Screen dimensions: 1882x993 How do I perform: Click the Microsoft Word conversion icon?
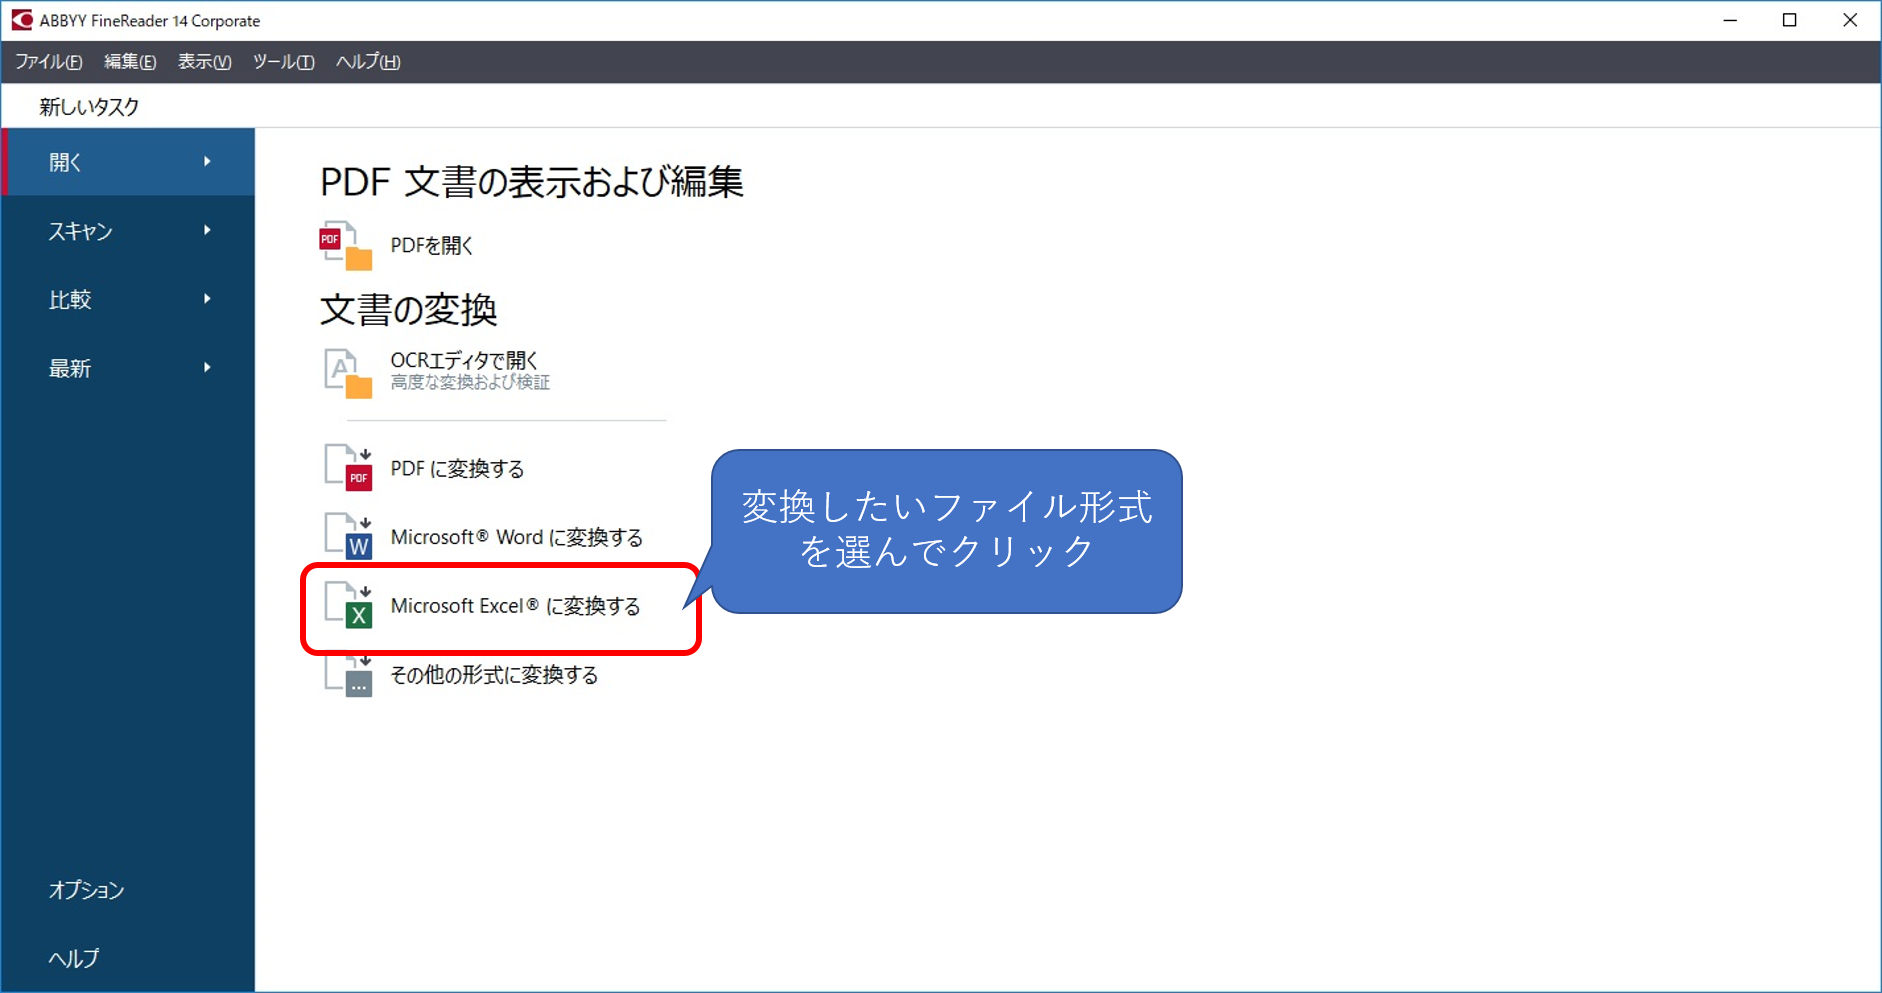pyautogui.click(x=348, y=537)
